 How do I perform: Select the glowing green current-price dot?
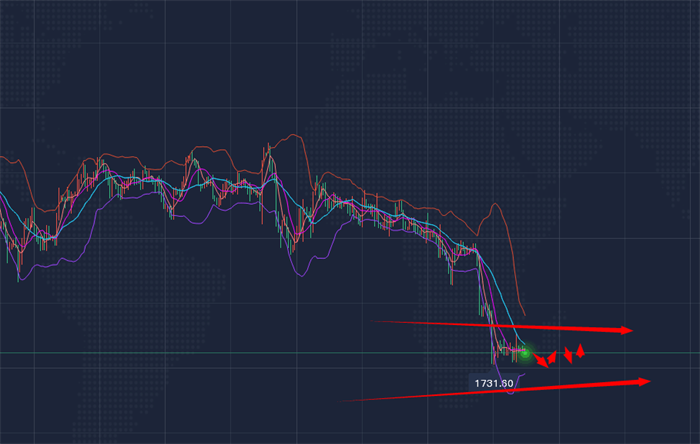525,353
